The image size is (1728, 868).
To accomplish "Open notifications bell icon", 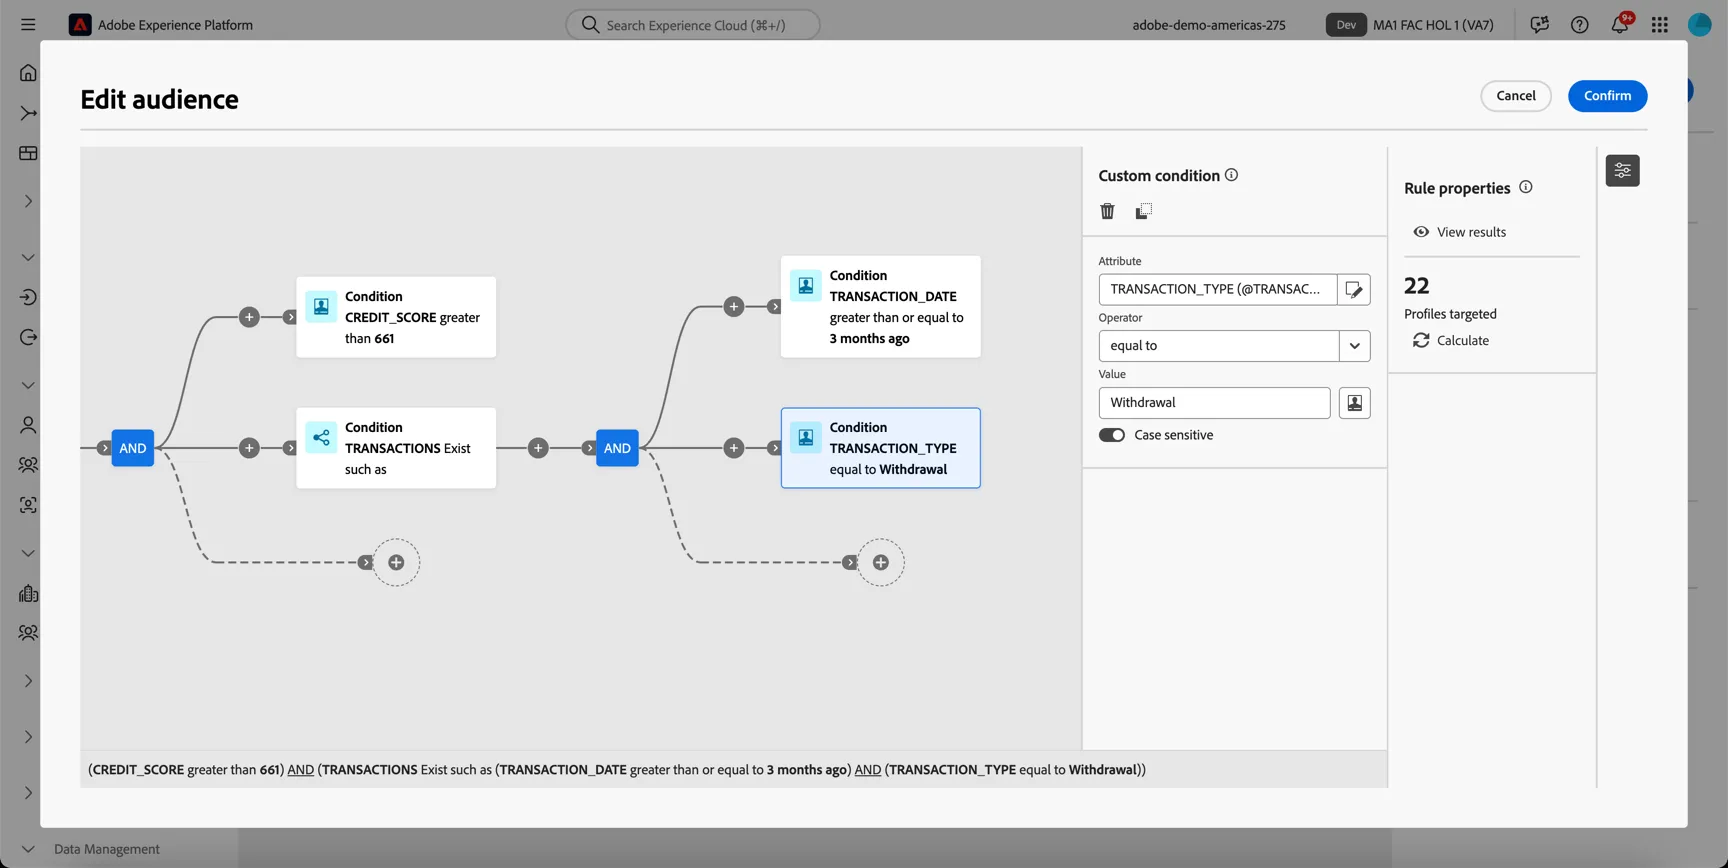I will pyautogui.click(x=1620, y=25).
